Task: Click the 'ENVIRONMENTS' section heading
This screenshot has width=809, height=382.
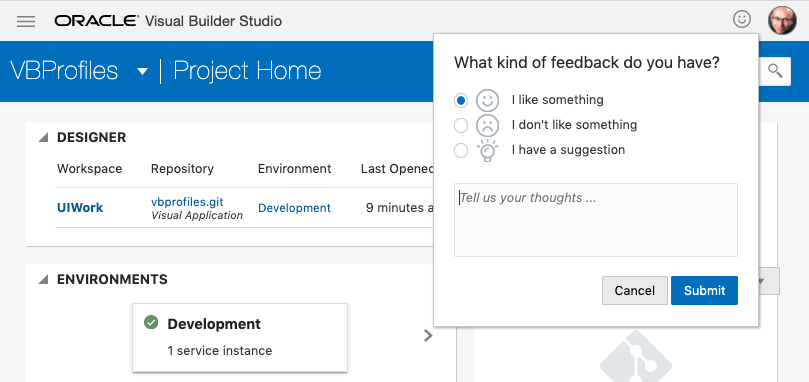Action: click(x=112, y=280)
